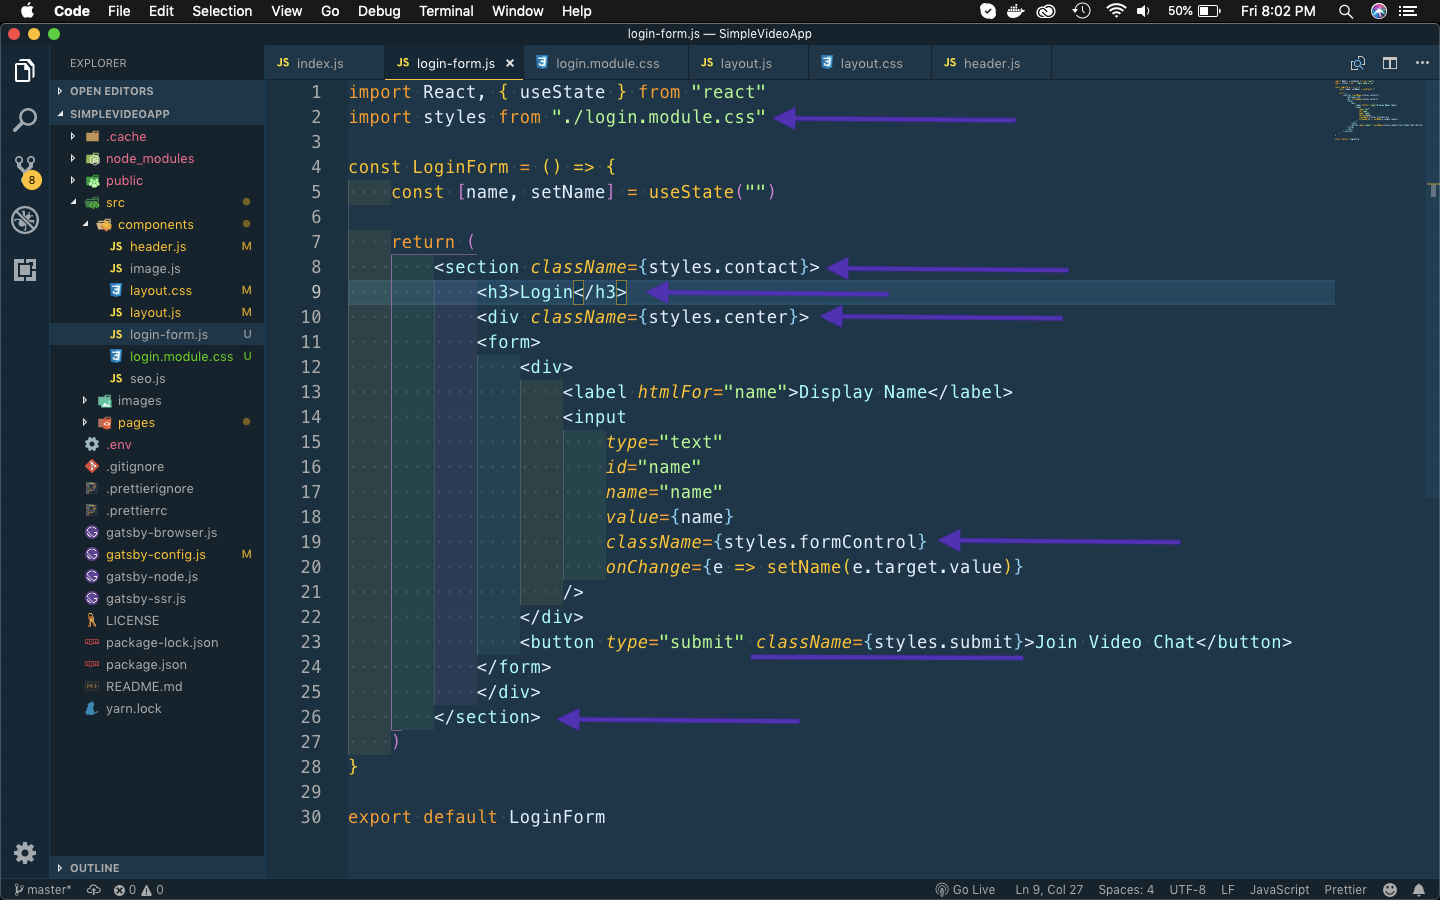Viewport: 1440px width, 900px height.
Task: Click the volume icon in menu bar
Action: pos(1143,11)
